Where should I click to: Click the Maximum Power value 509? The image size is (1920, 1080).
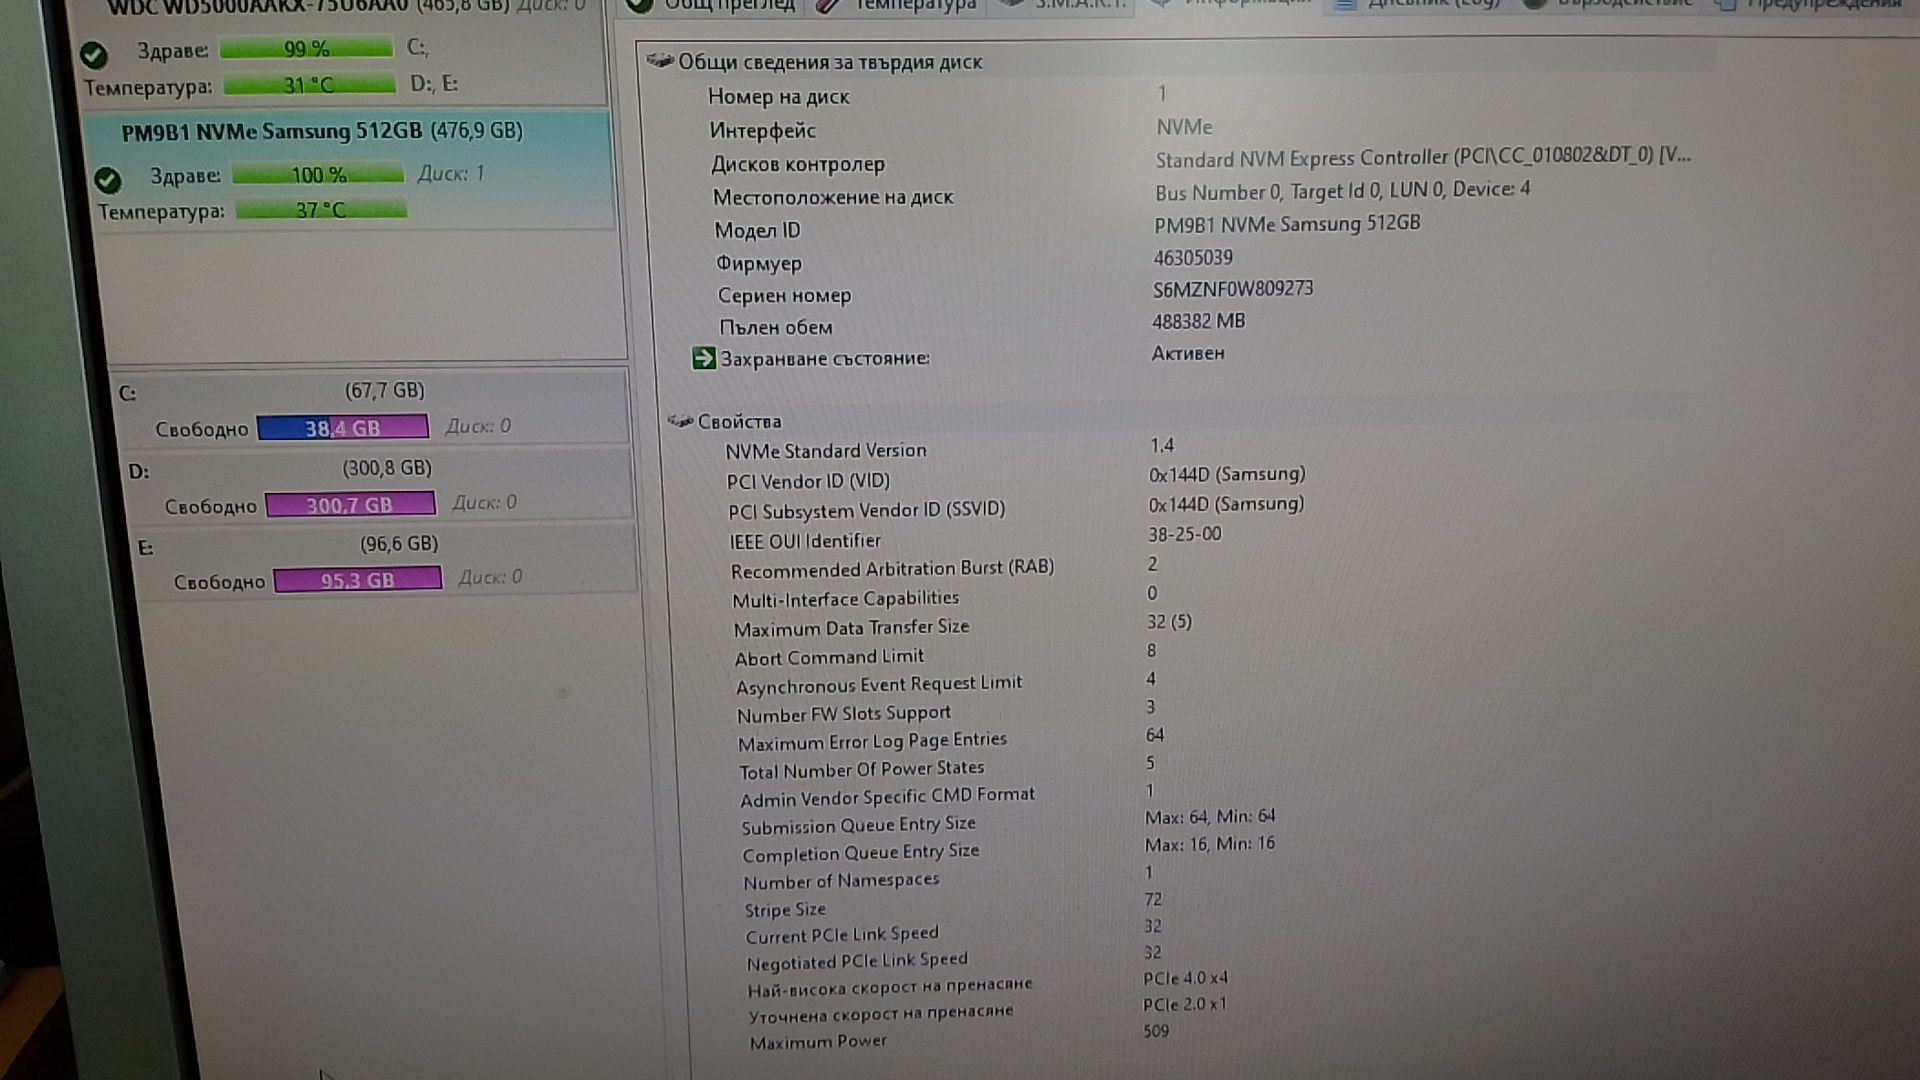pyautogui.click(x=1156, y=1031)
